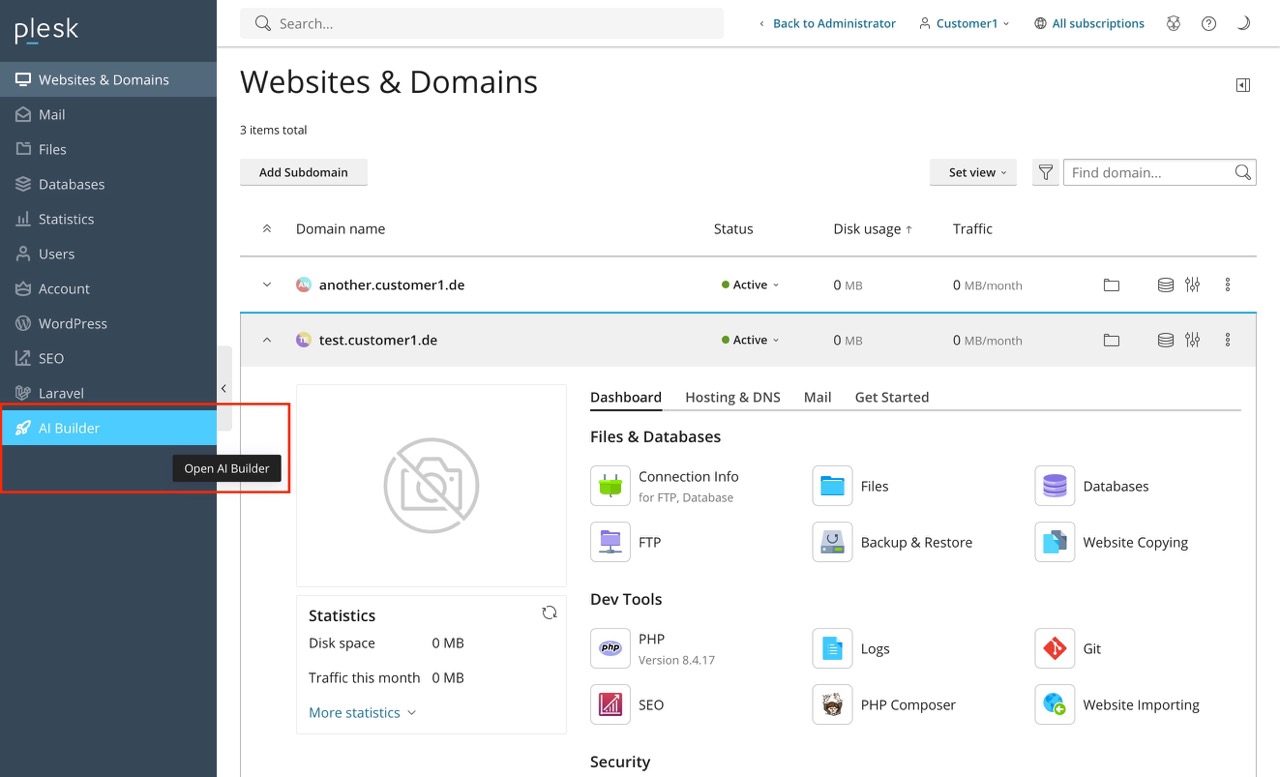
Task: Collapse the page panel toggle near Websites & Domains
Action: (1243, 85)
